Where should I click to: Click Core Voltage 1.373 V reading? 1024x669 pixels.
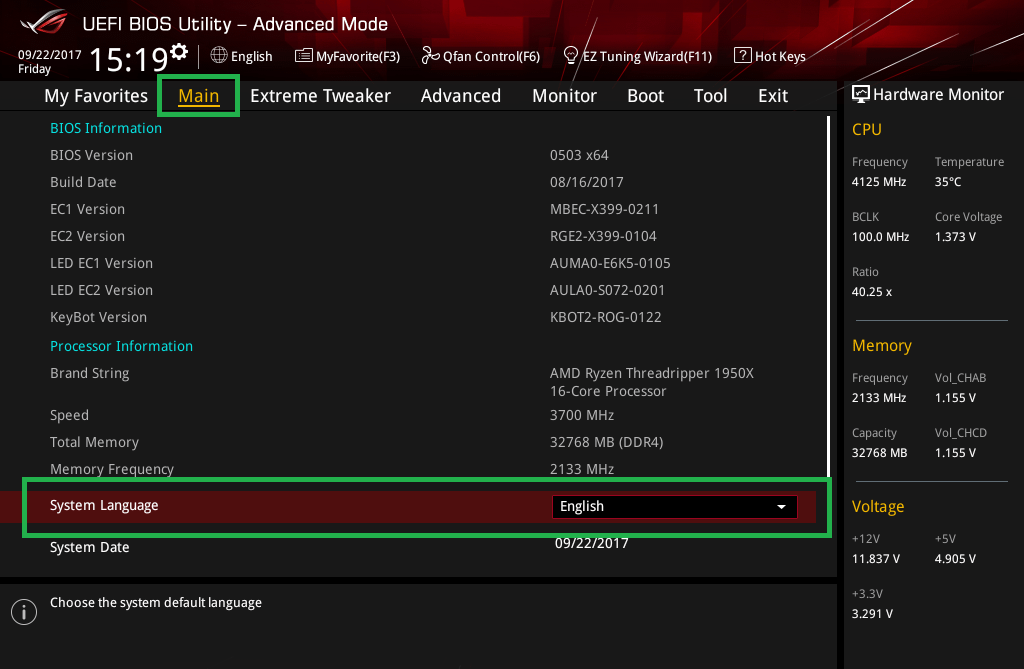(x=955, y=237)
